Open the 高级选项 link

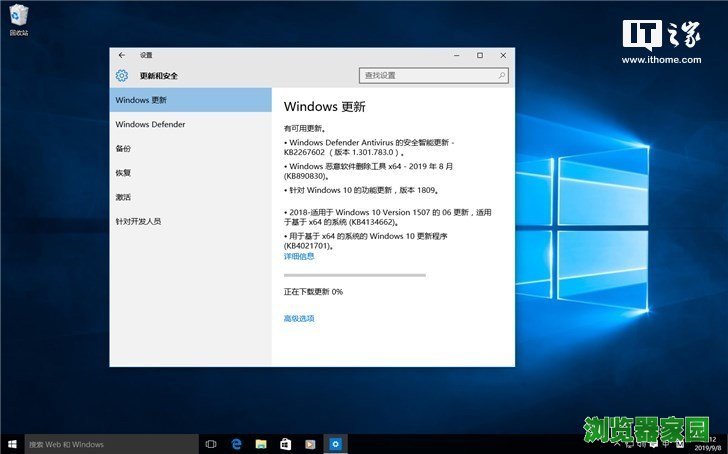(x=299, y=318)
